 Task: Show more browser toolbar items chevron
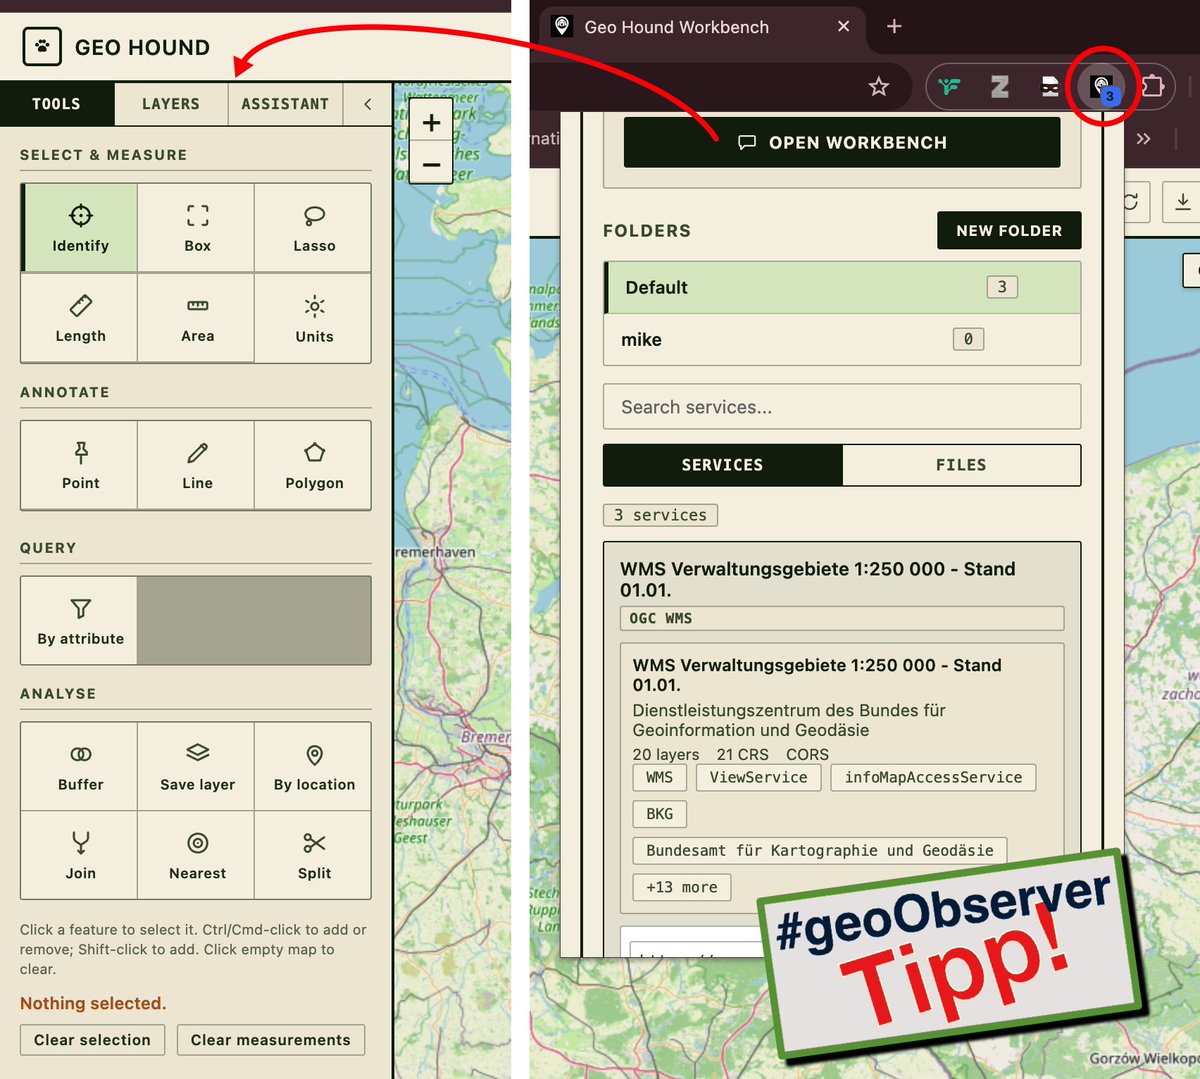(1144, 139)
